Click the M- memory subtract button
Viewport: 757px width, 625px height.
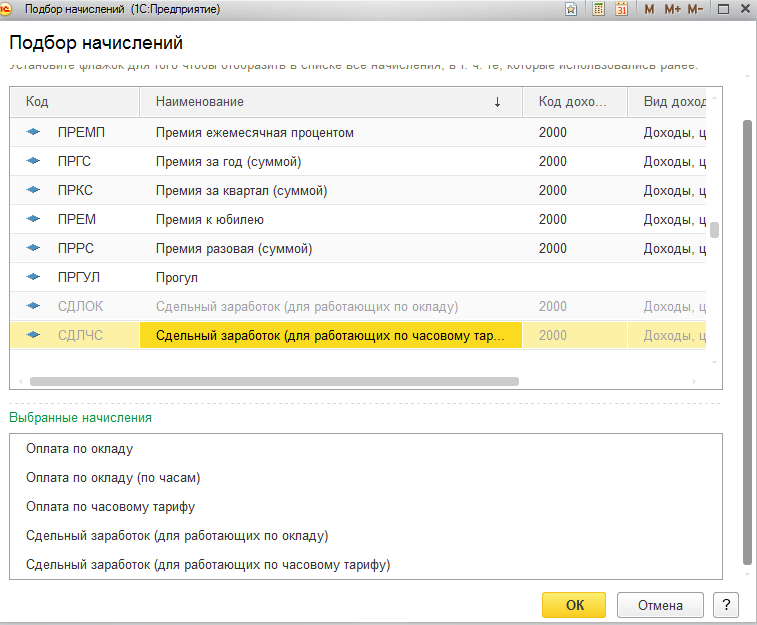coord(696,9)
